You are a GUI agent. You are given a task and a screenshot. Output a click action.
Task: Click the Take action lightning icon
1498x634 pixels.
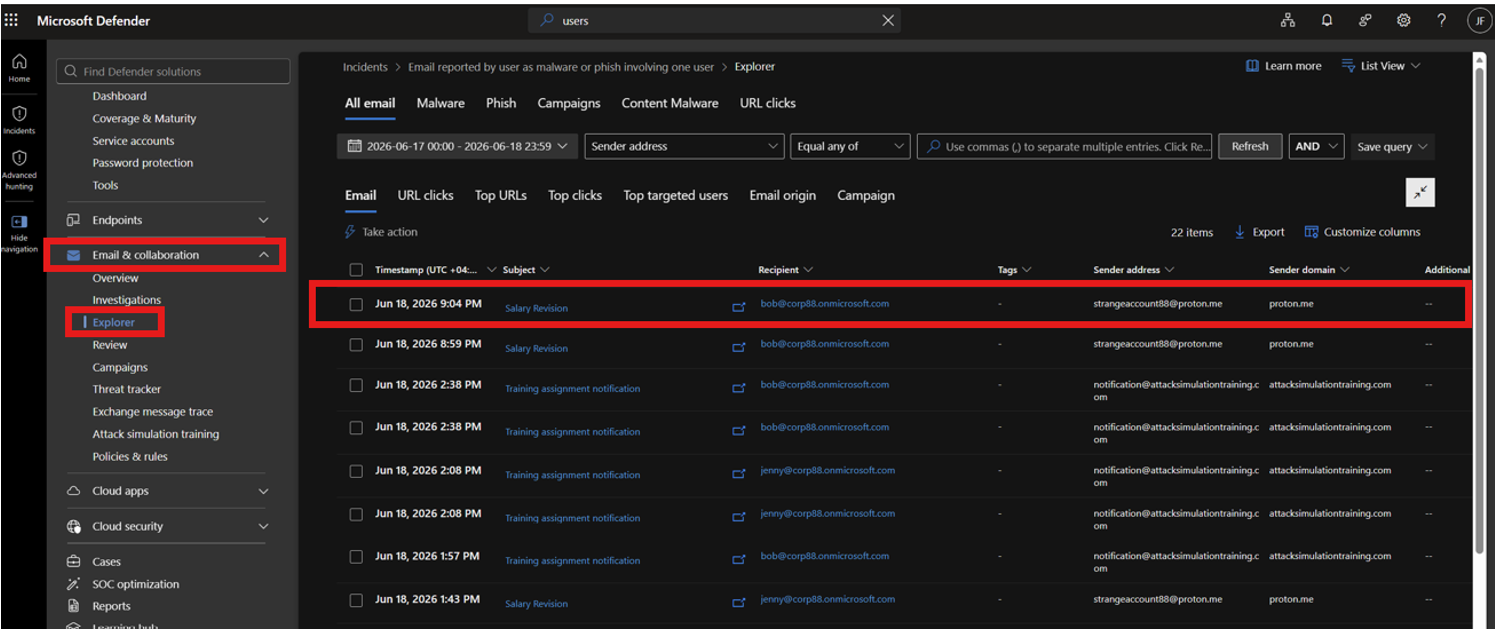point(350,232)
